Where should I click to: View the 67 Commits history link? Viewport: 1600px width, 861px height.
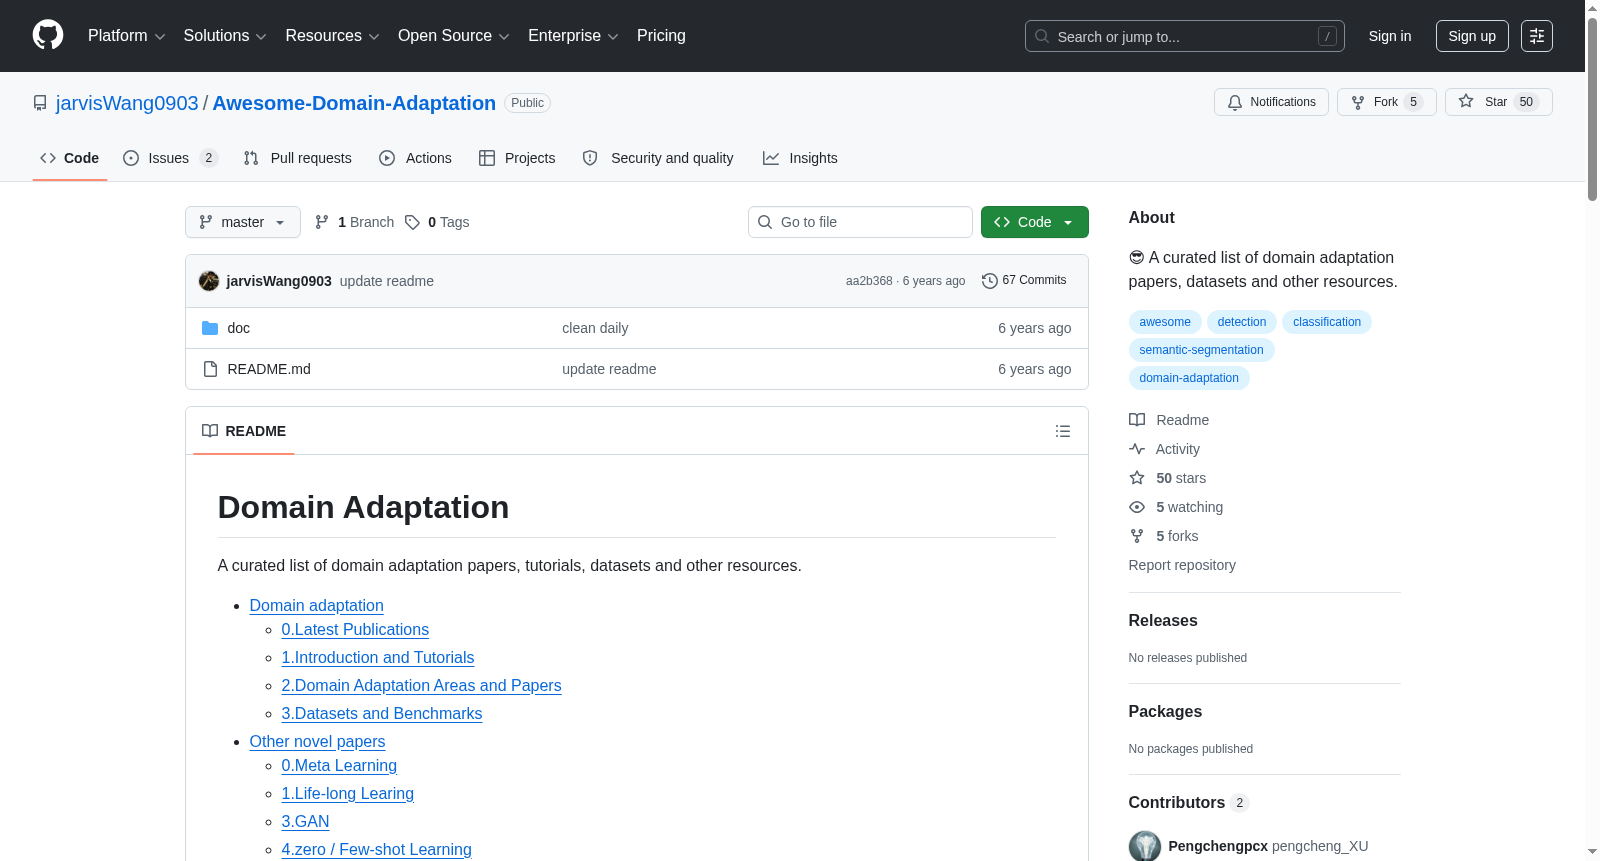click(x=1024, y=281)
